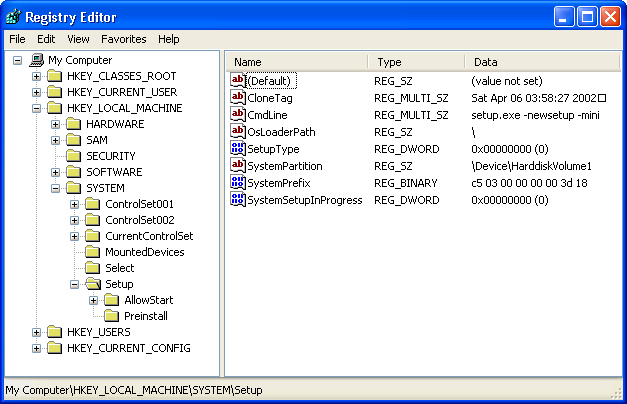
Task: Click the Select key folder icon
Action: (x=93, y=268)
